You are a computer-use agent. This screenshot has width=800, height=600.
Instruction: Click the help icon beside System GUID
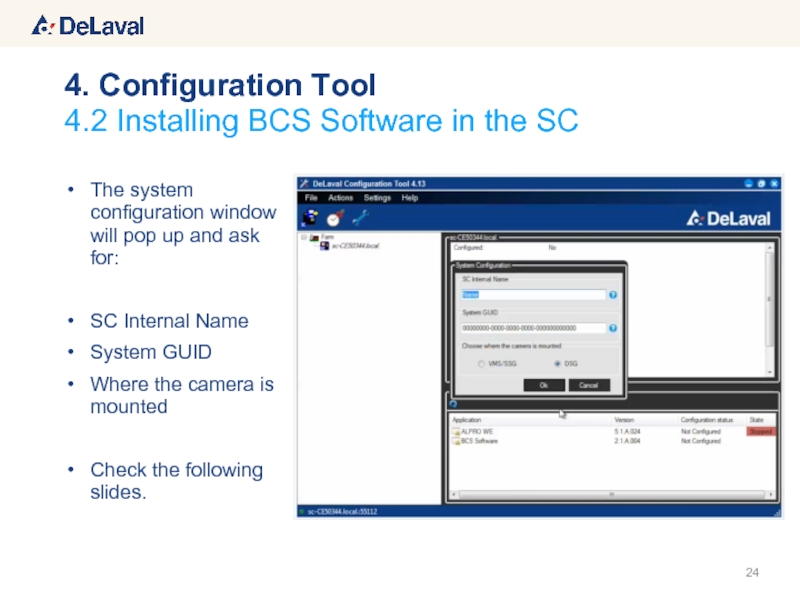point(613,328)
